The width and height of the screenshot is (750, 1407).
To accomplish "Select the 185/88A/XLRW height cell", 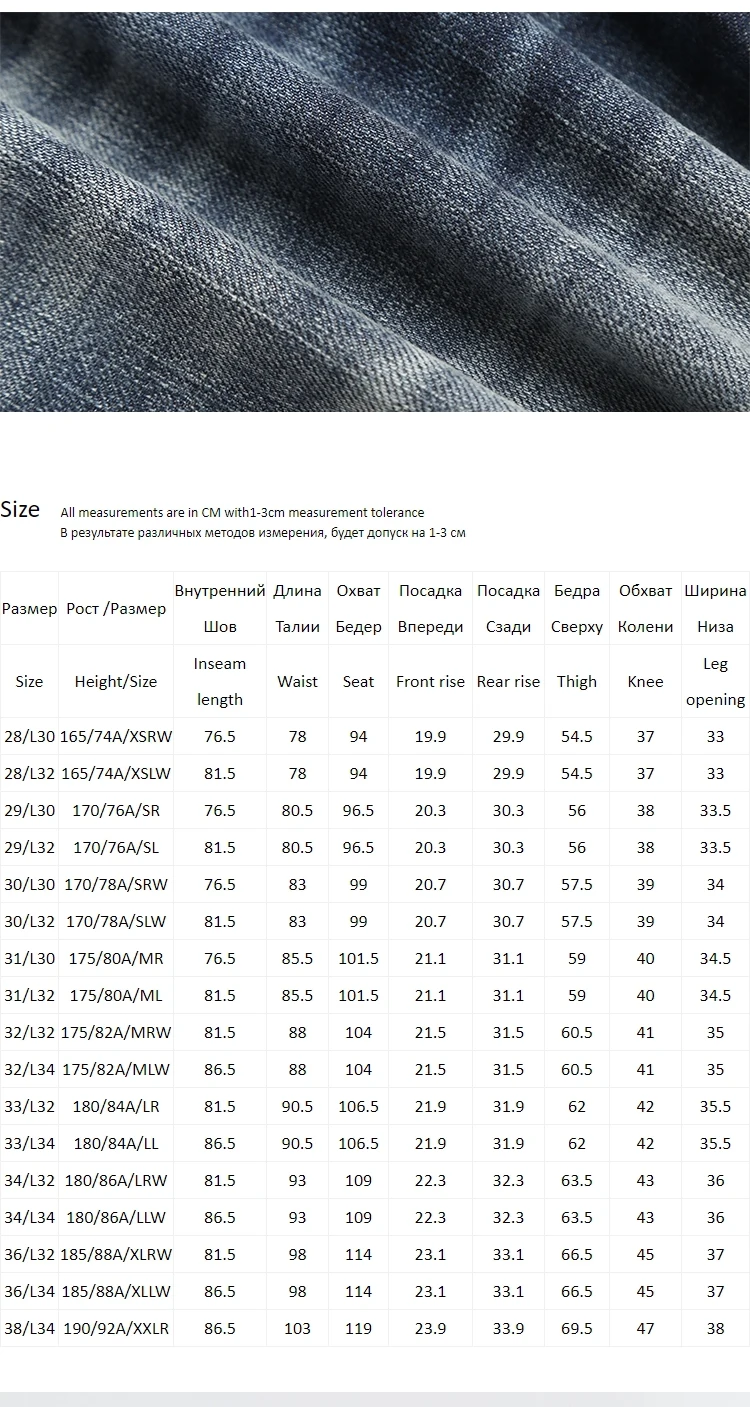I will pyautogui.click(x=116, y=1254).
